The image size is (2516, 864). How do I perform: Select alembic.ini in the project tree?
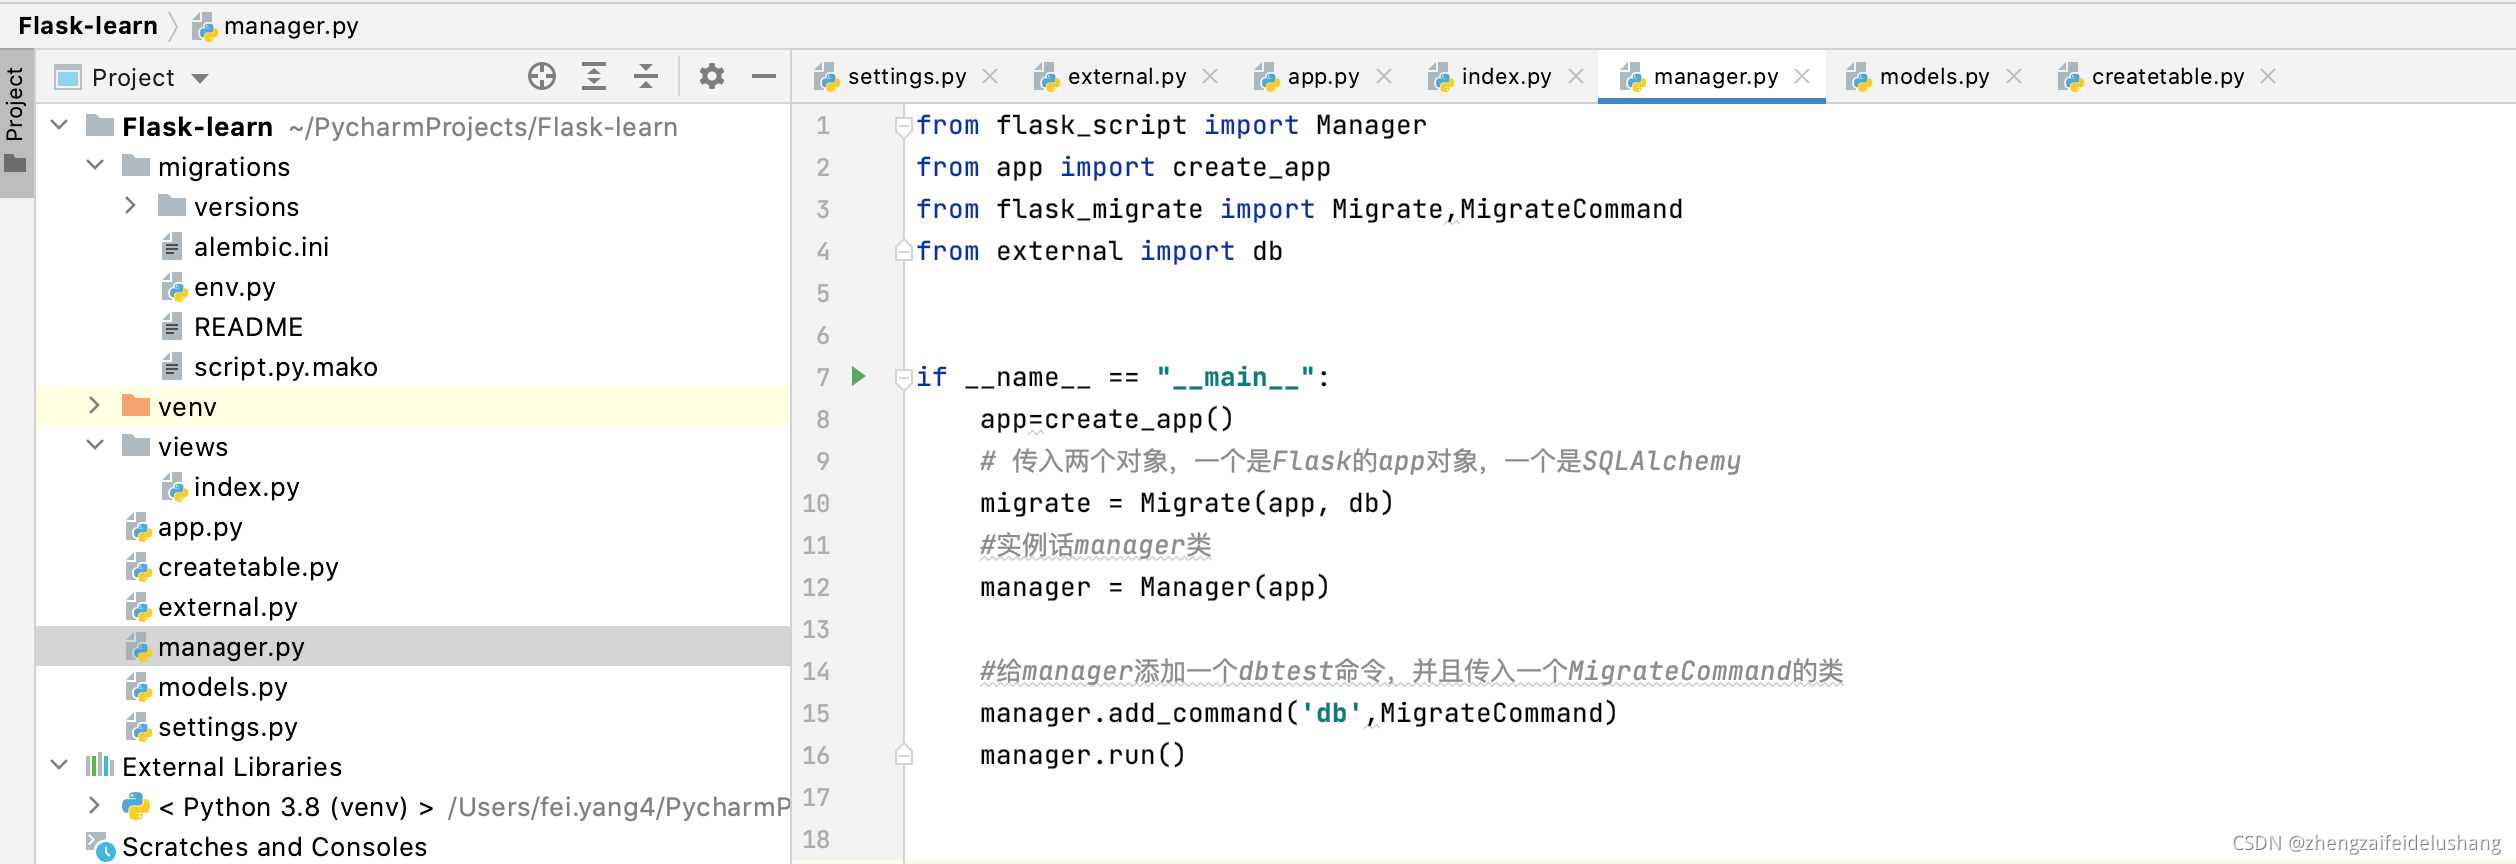point(260,247)
